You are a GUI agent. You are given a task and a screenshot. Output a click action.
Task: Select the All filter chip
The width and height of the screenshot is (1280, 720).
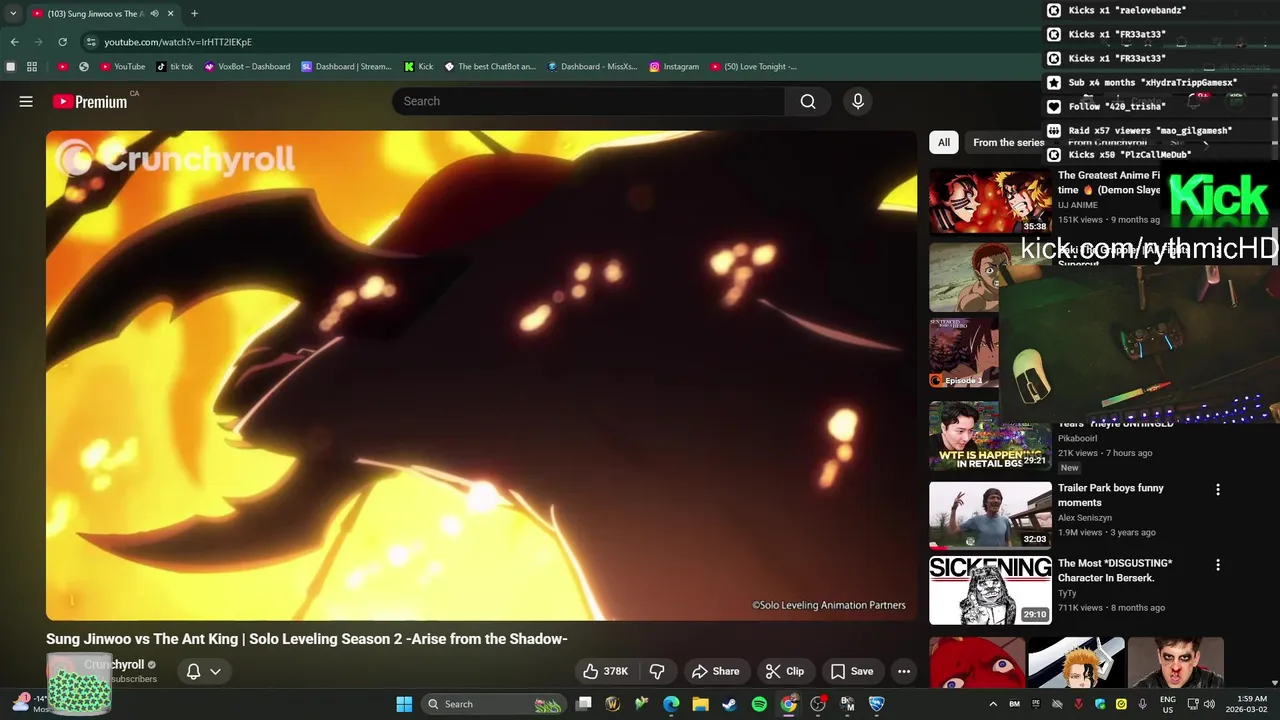943,142
